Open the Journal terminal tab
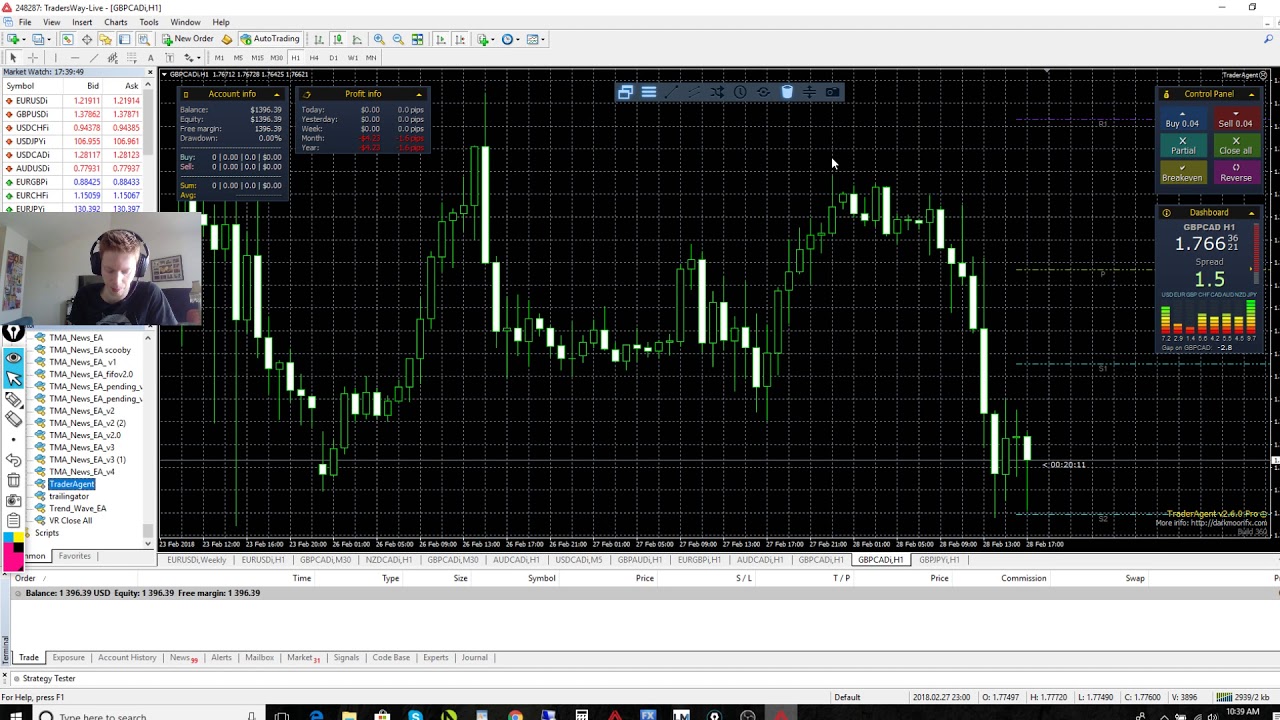This screenshot has width=1280, height=720. [x=474, y=658]
